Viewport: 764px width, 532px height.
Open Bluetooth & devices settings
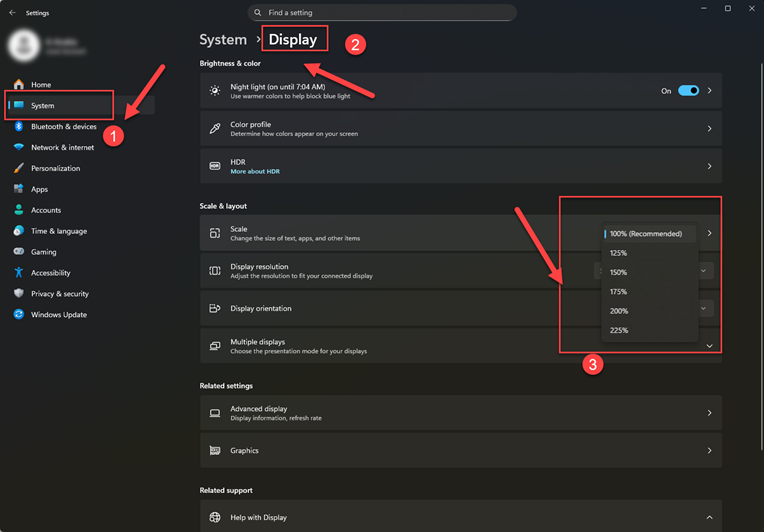point(64,126)
